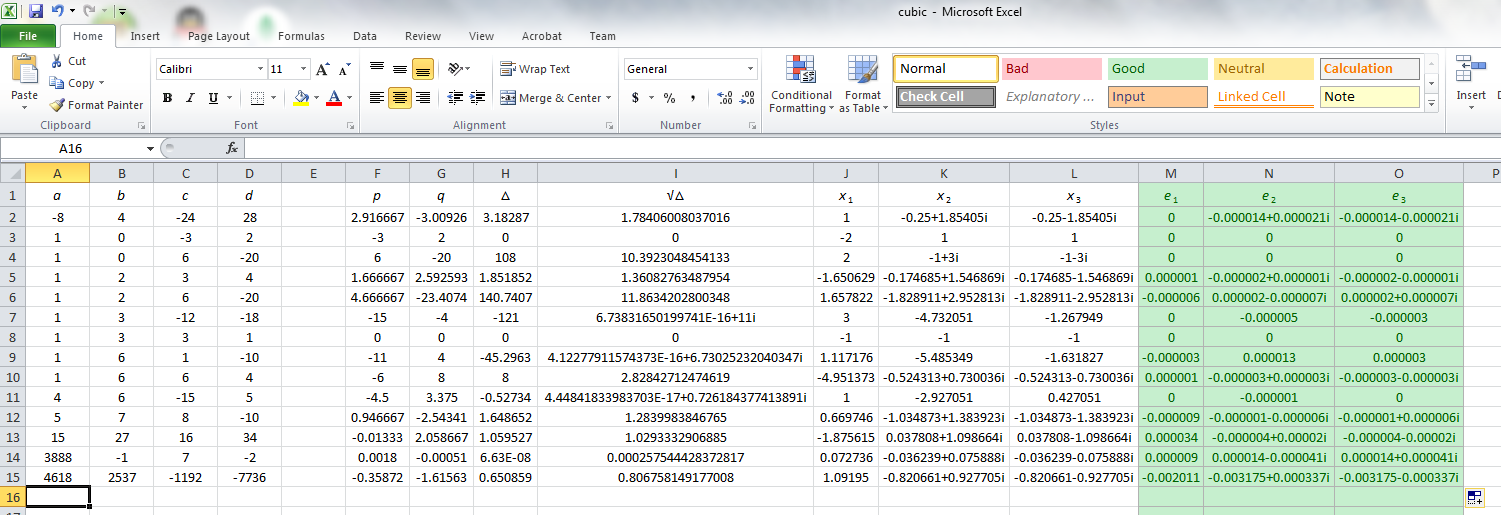This screenshot has height=515, width=1501.
Task: Switch to the Data tab
Action: 365,36
